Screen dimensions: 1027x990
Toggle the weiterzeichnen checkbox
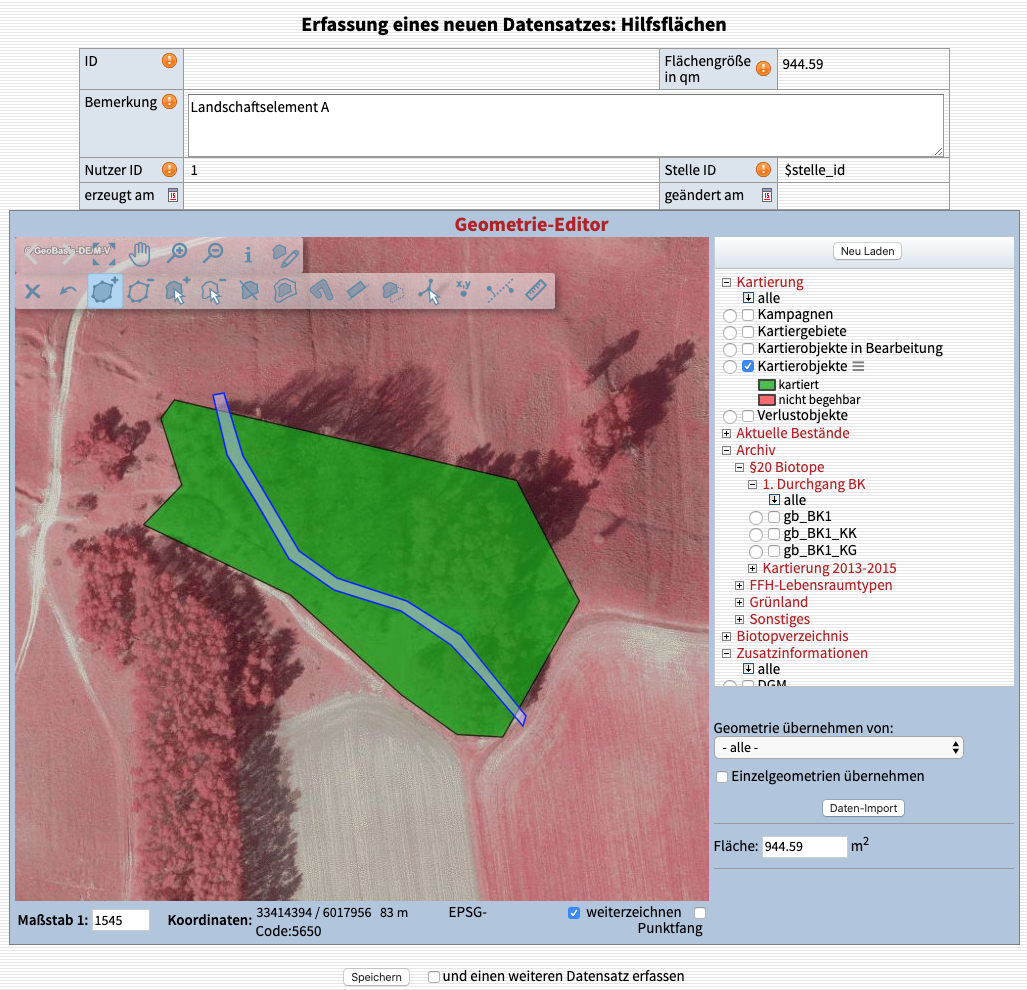pyautogui.click(x=573, y=912)
